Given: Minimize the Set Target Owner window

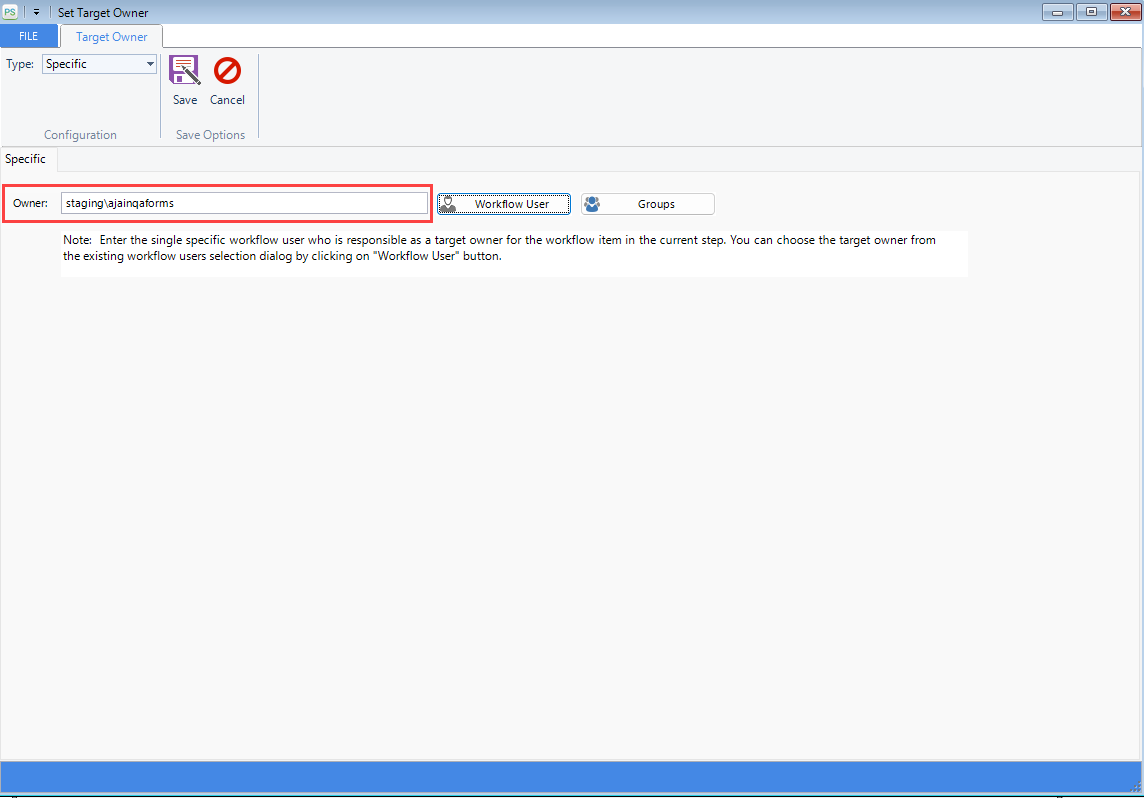Looking at the screenshot, I should click(1060, 12).
